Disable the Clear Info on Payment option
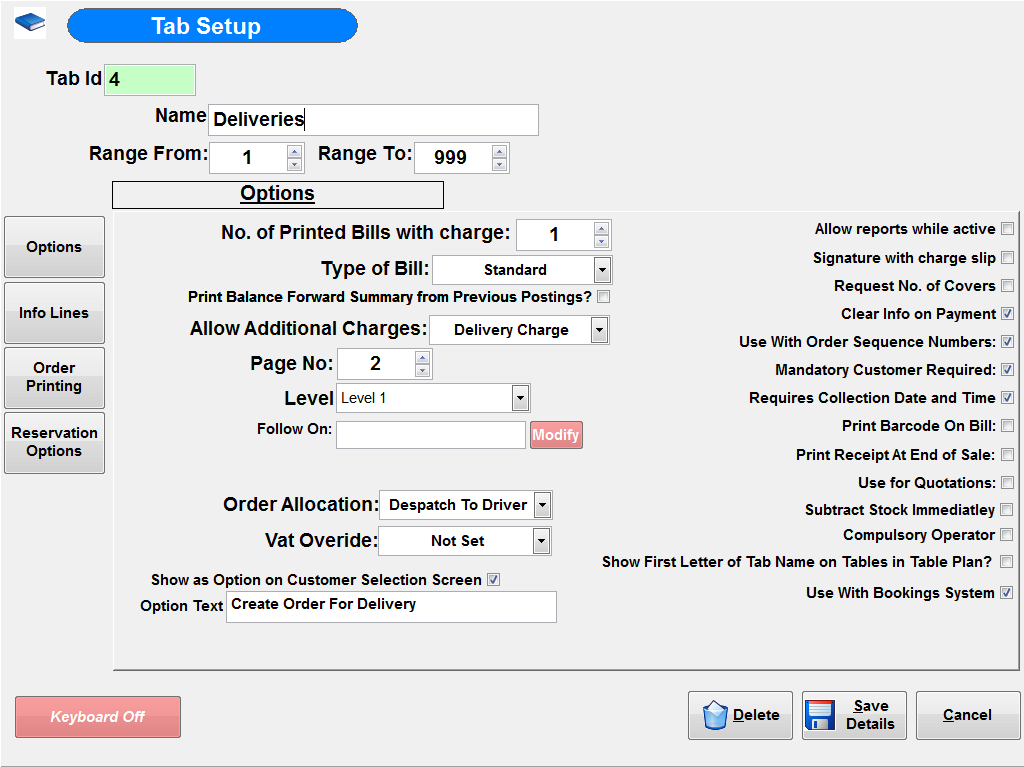1024x767 pixels. 1006,313
